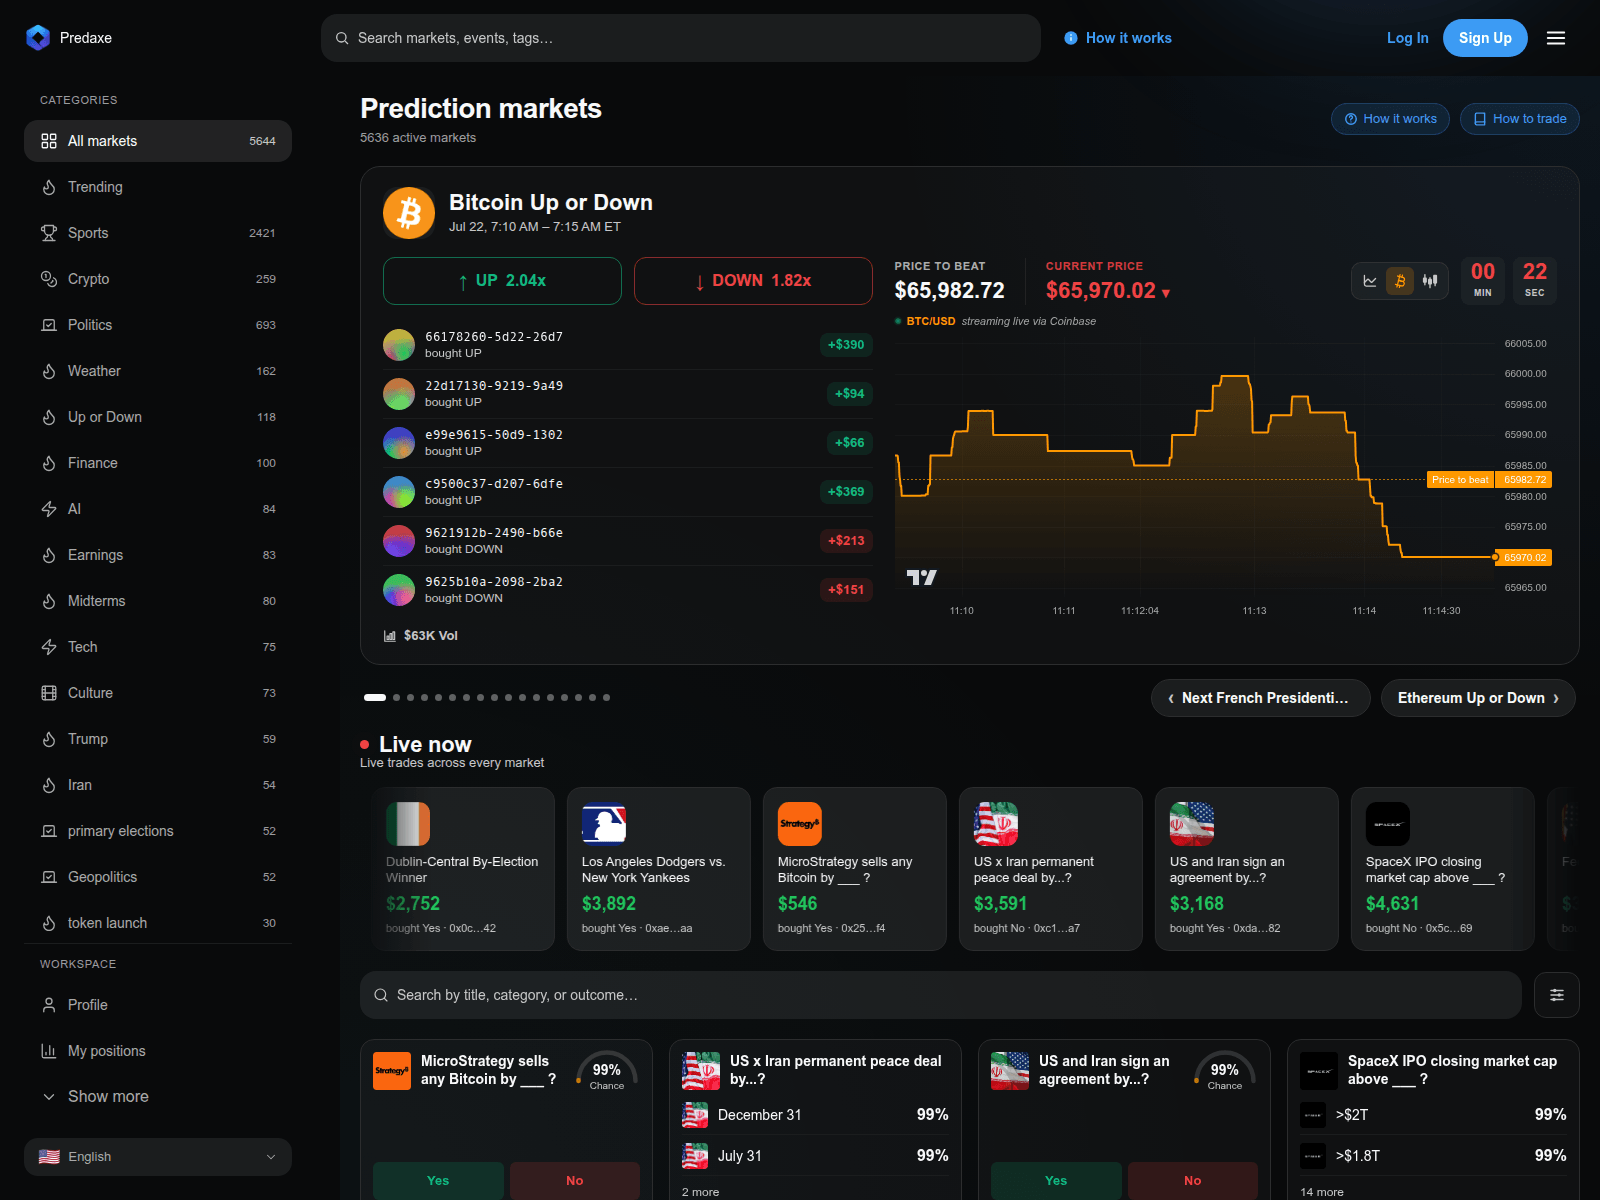
Task: Click the Crypto coins icon
Action: point(49,279)
